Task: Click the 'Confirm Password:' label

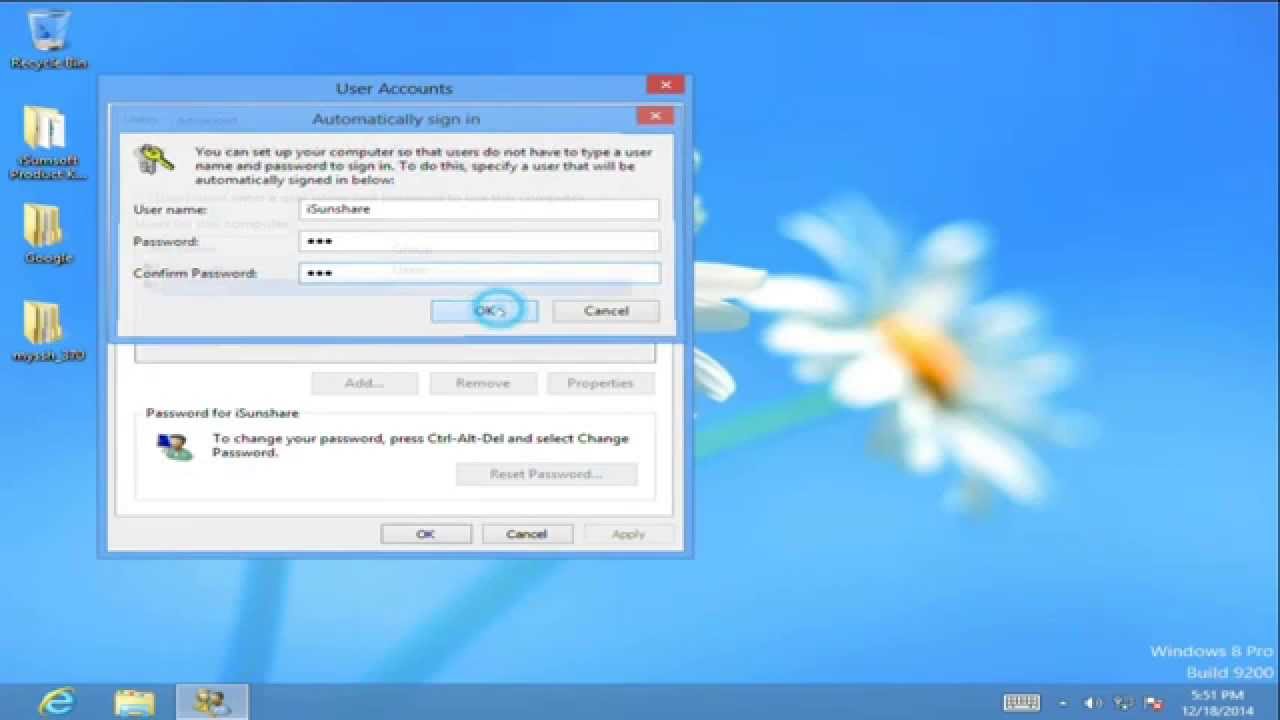Action: point(195,273)
